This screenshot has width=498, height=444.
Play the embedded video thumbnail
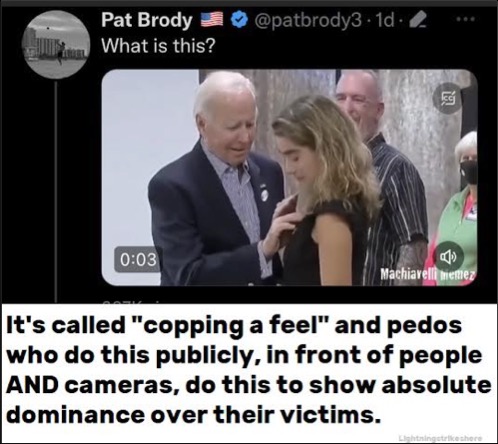tap(289, 177)
